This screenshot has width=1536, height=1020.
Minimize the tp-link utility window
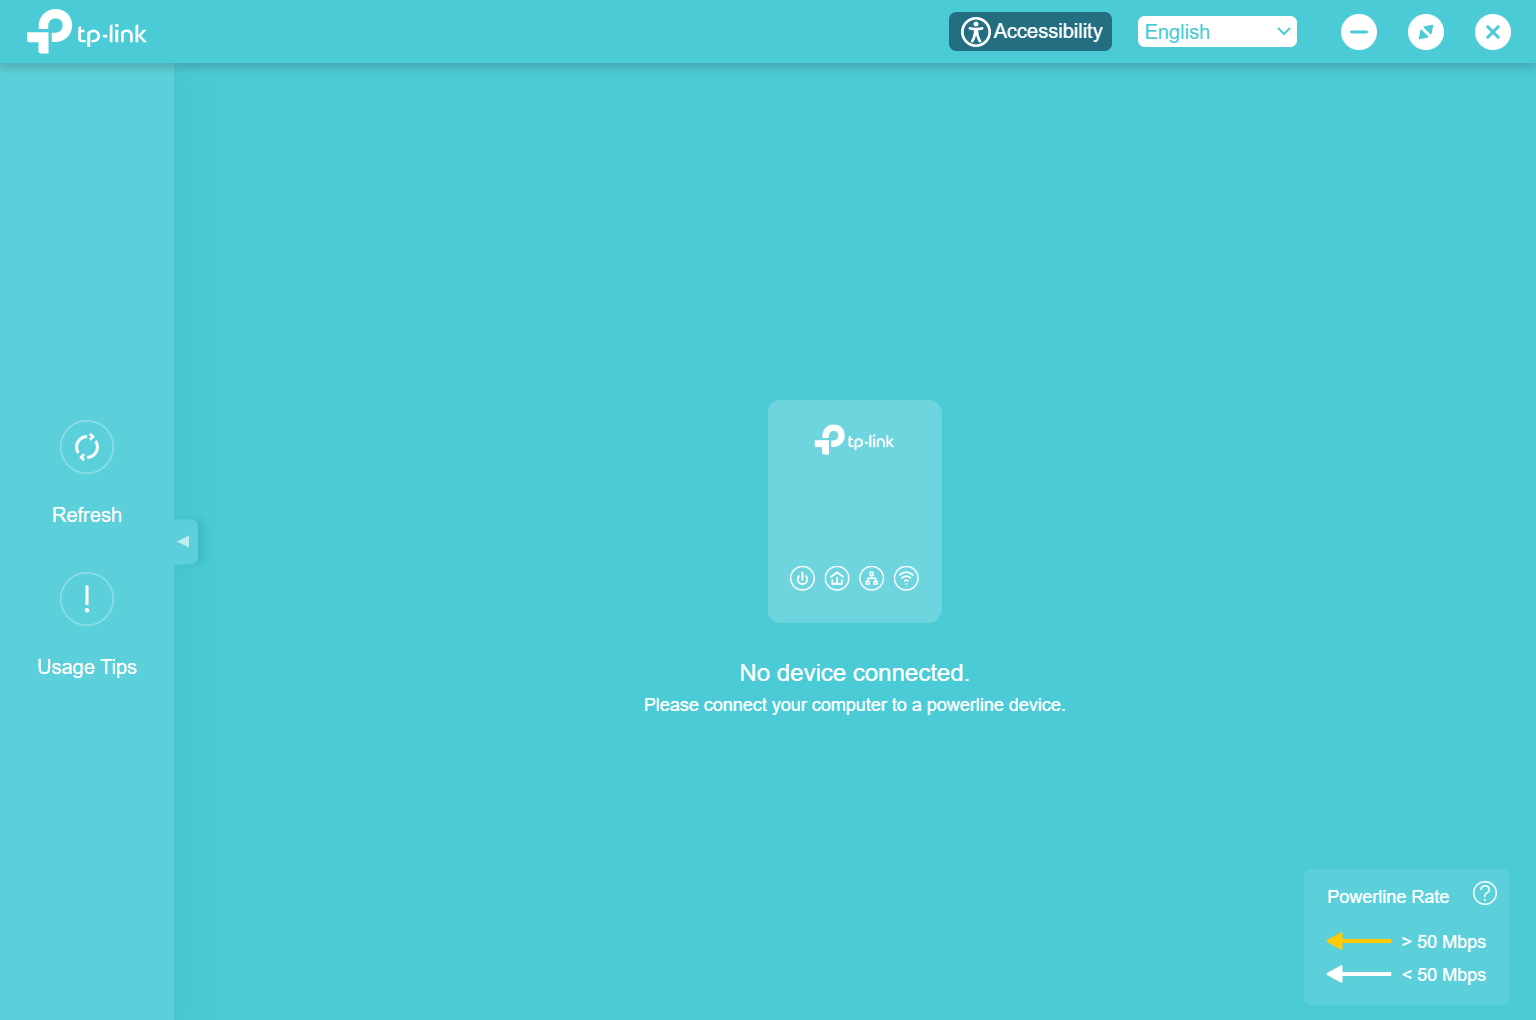coord(1358,32)
